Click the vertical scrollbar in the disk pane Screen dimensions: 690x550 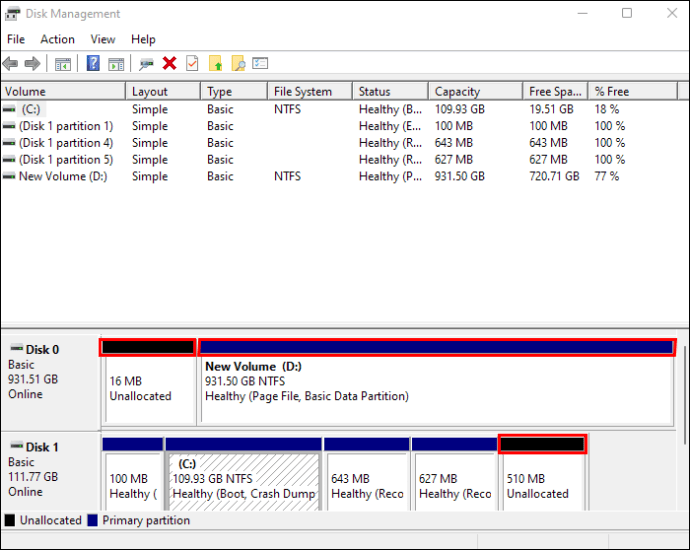coord(685,395)
